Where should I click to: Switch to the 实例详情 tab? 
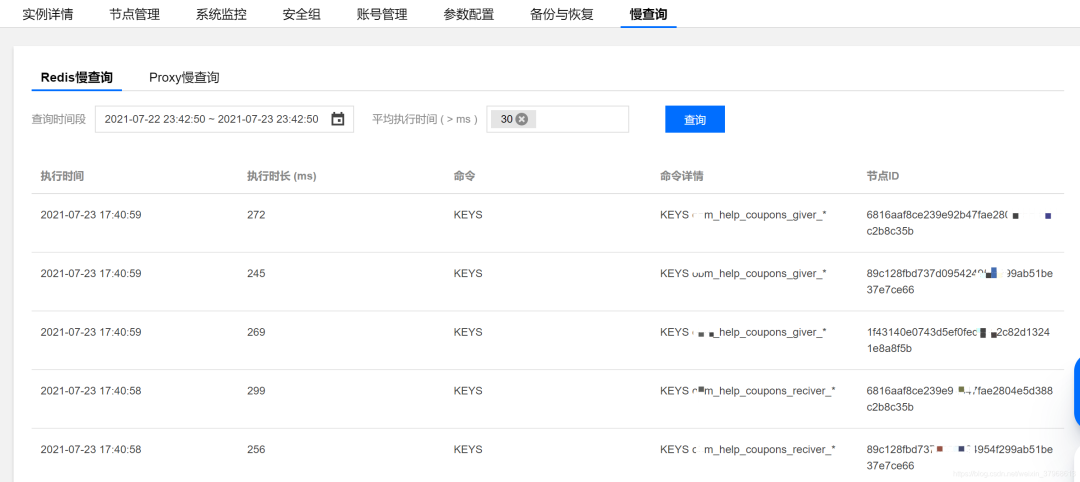pos(47,14)
